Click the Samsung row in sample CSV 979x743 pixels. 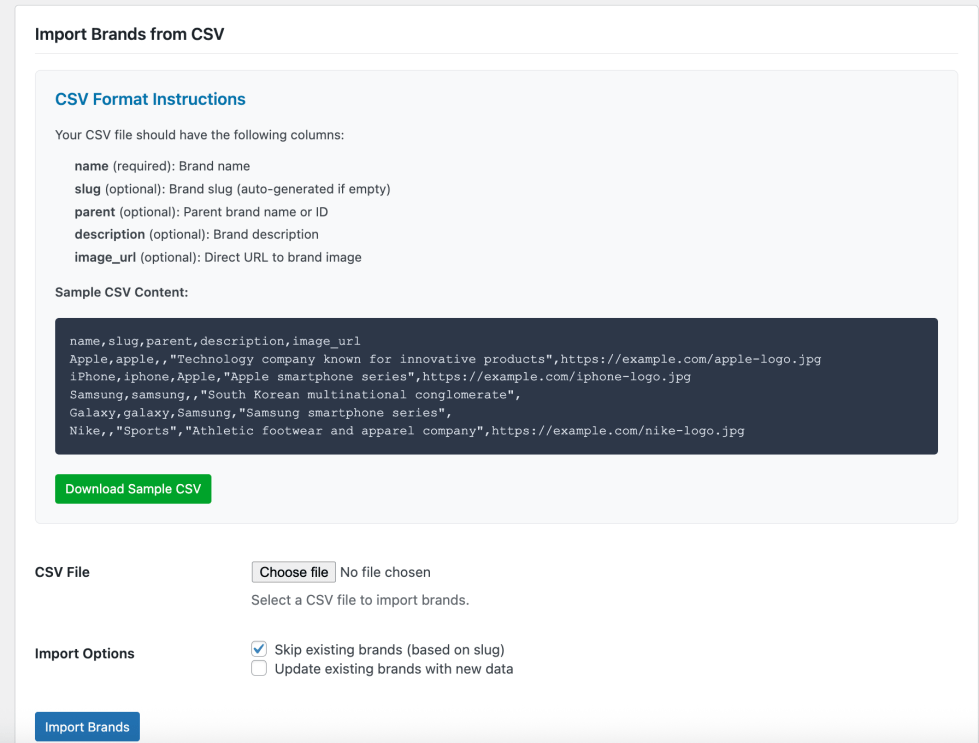295,395
